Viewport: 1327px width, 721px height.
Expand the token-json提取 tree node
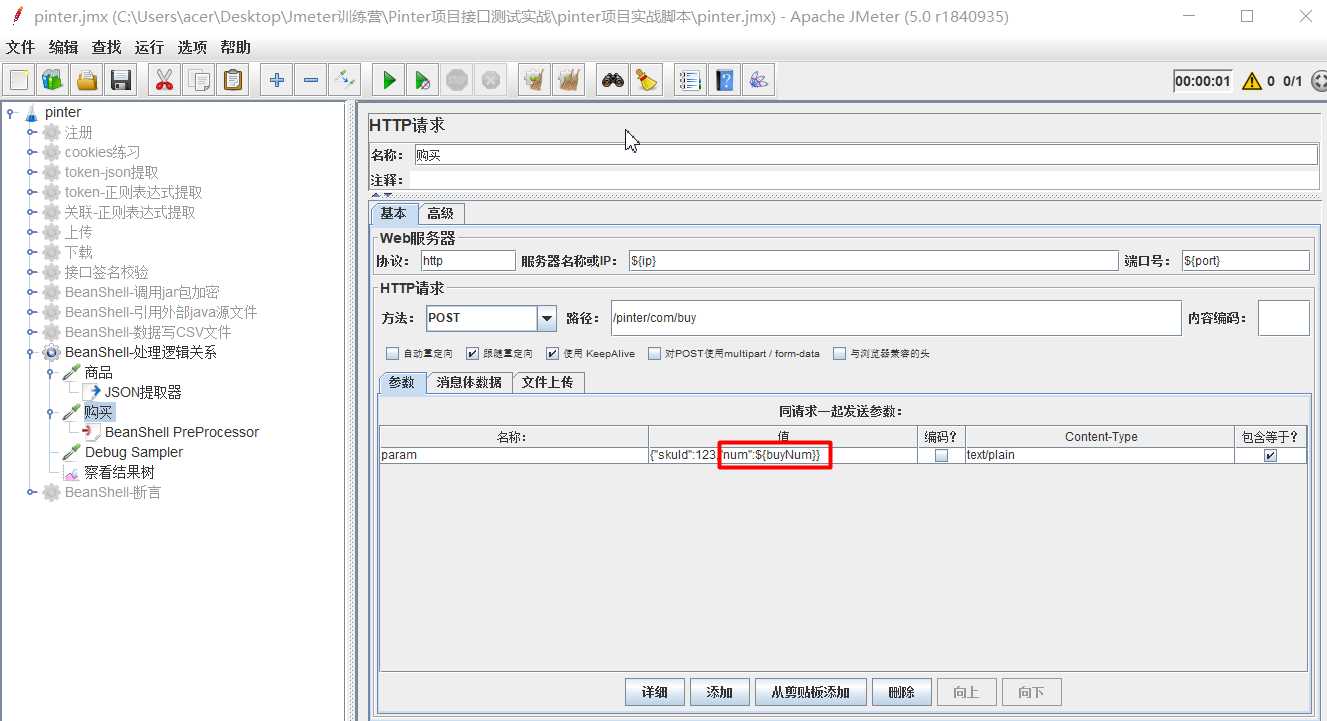(31, 172)
